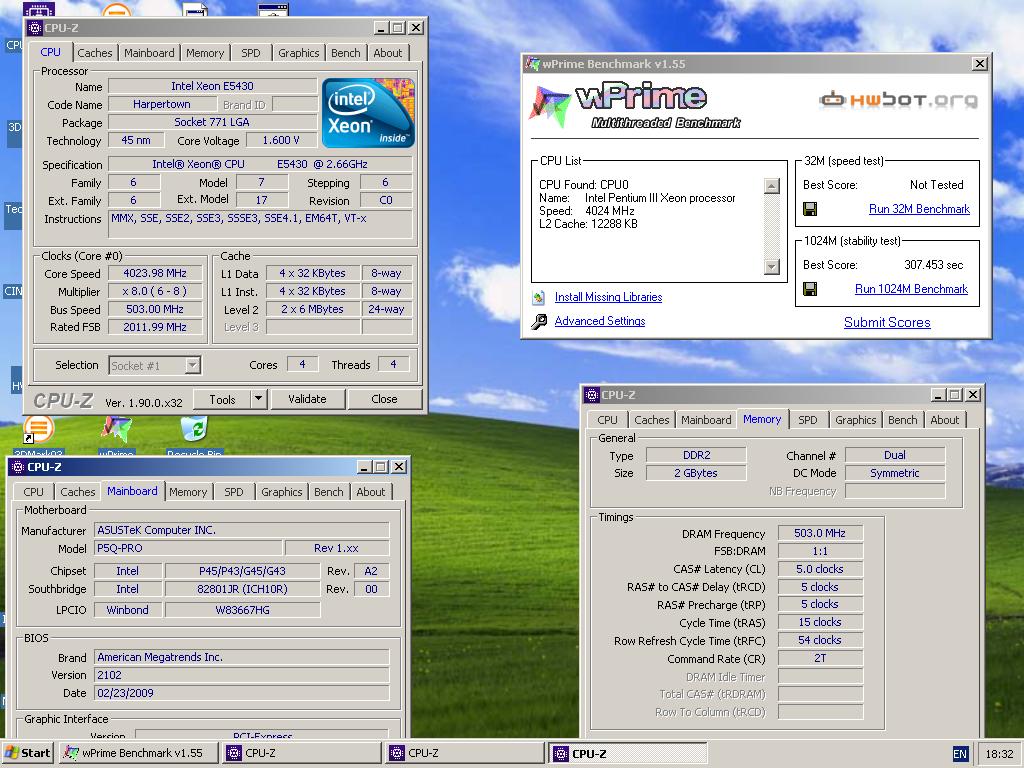
Task: Click the Validate button
Action: [307, 399]
